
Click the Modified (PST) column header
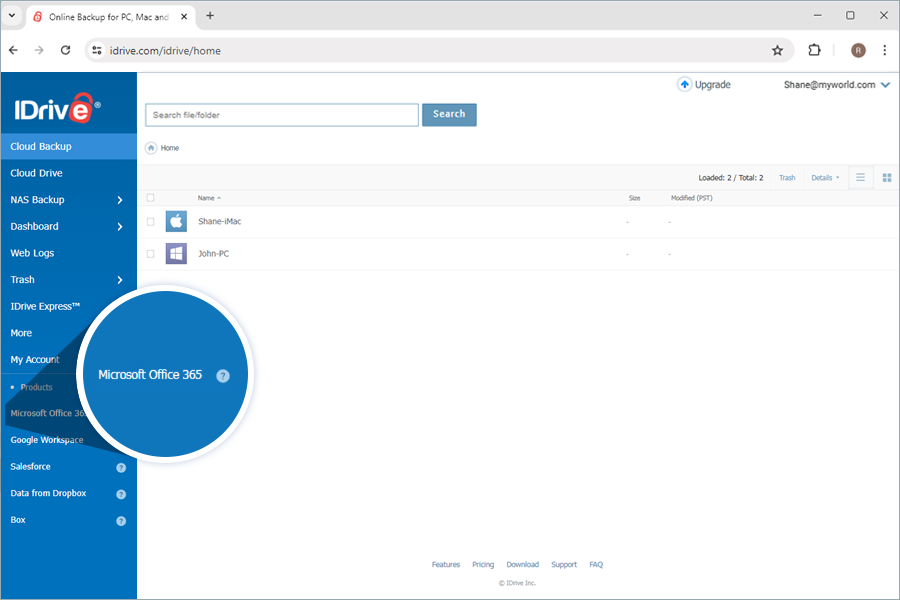pyautogui.click(x=692, y=198)
